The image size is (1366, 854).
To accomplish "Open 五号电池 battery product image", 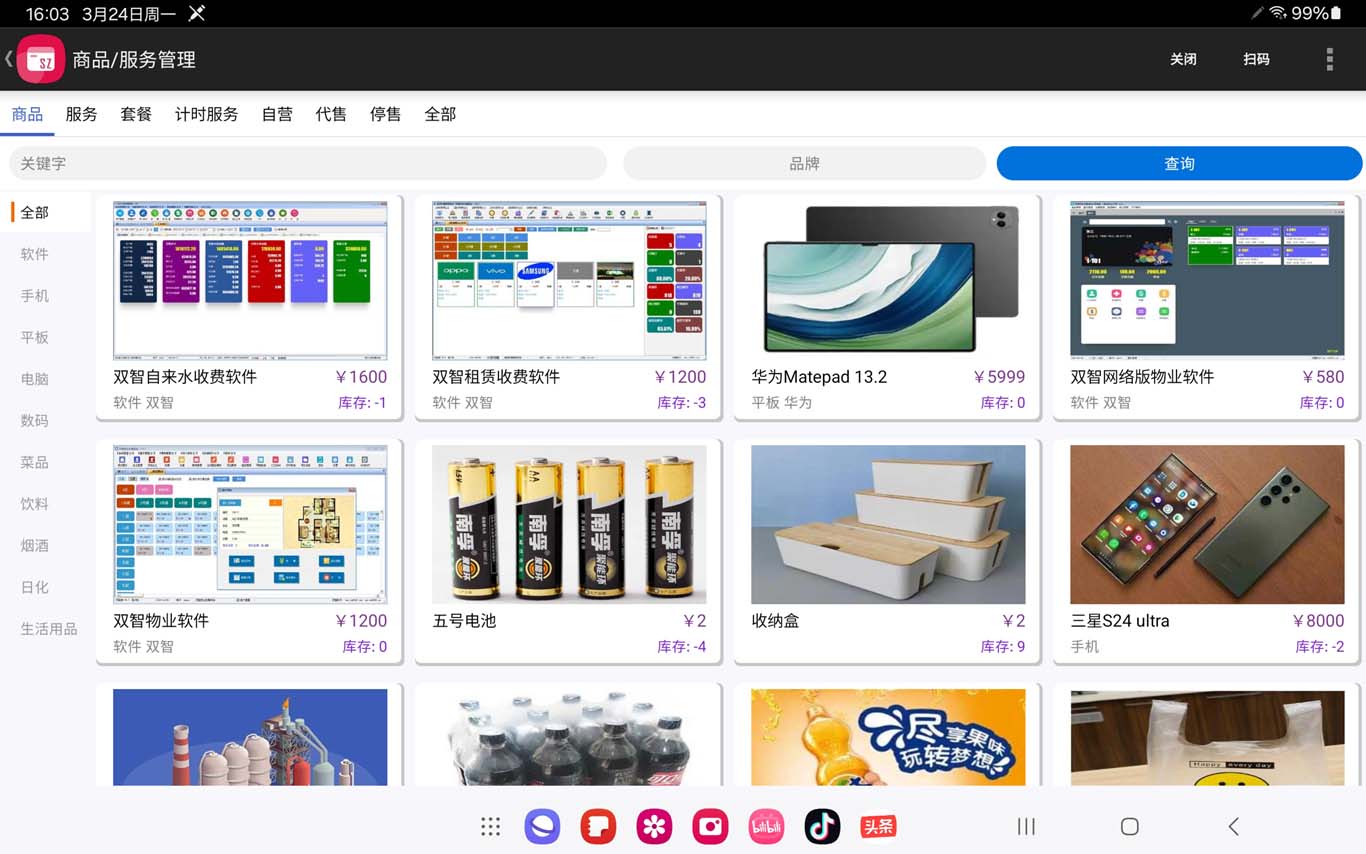I will pyautogui.click(x=569, y=524).
